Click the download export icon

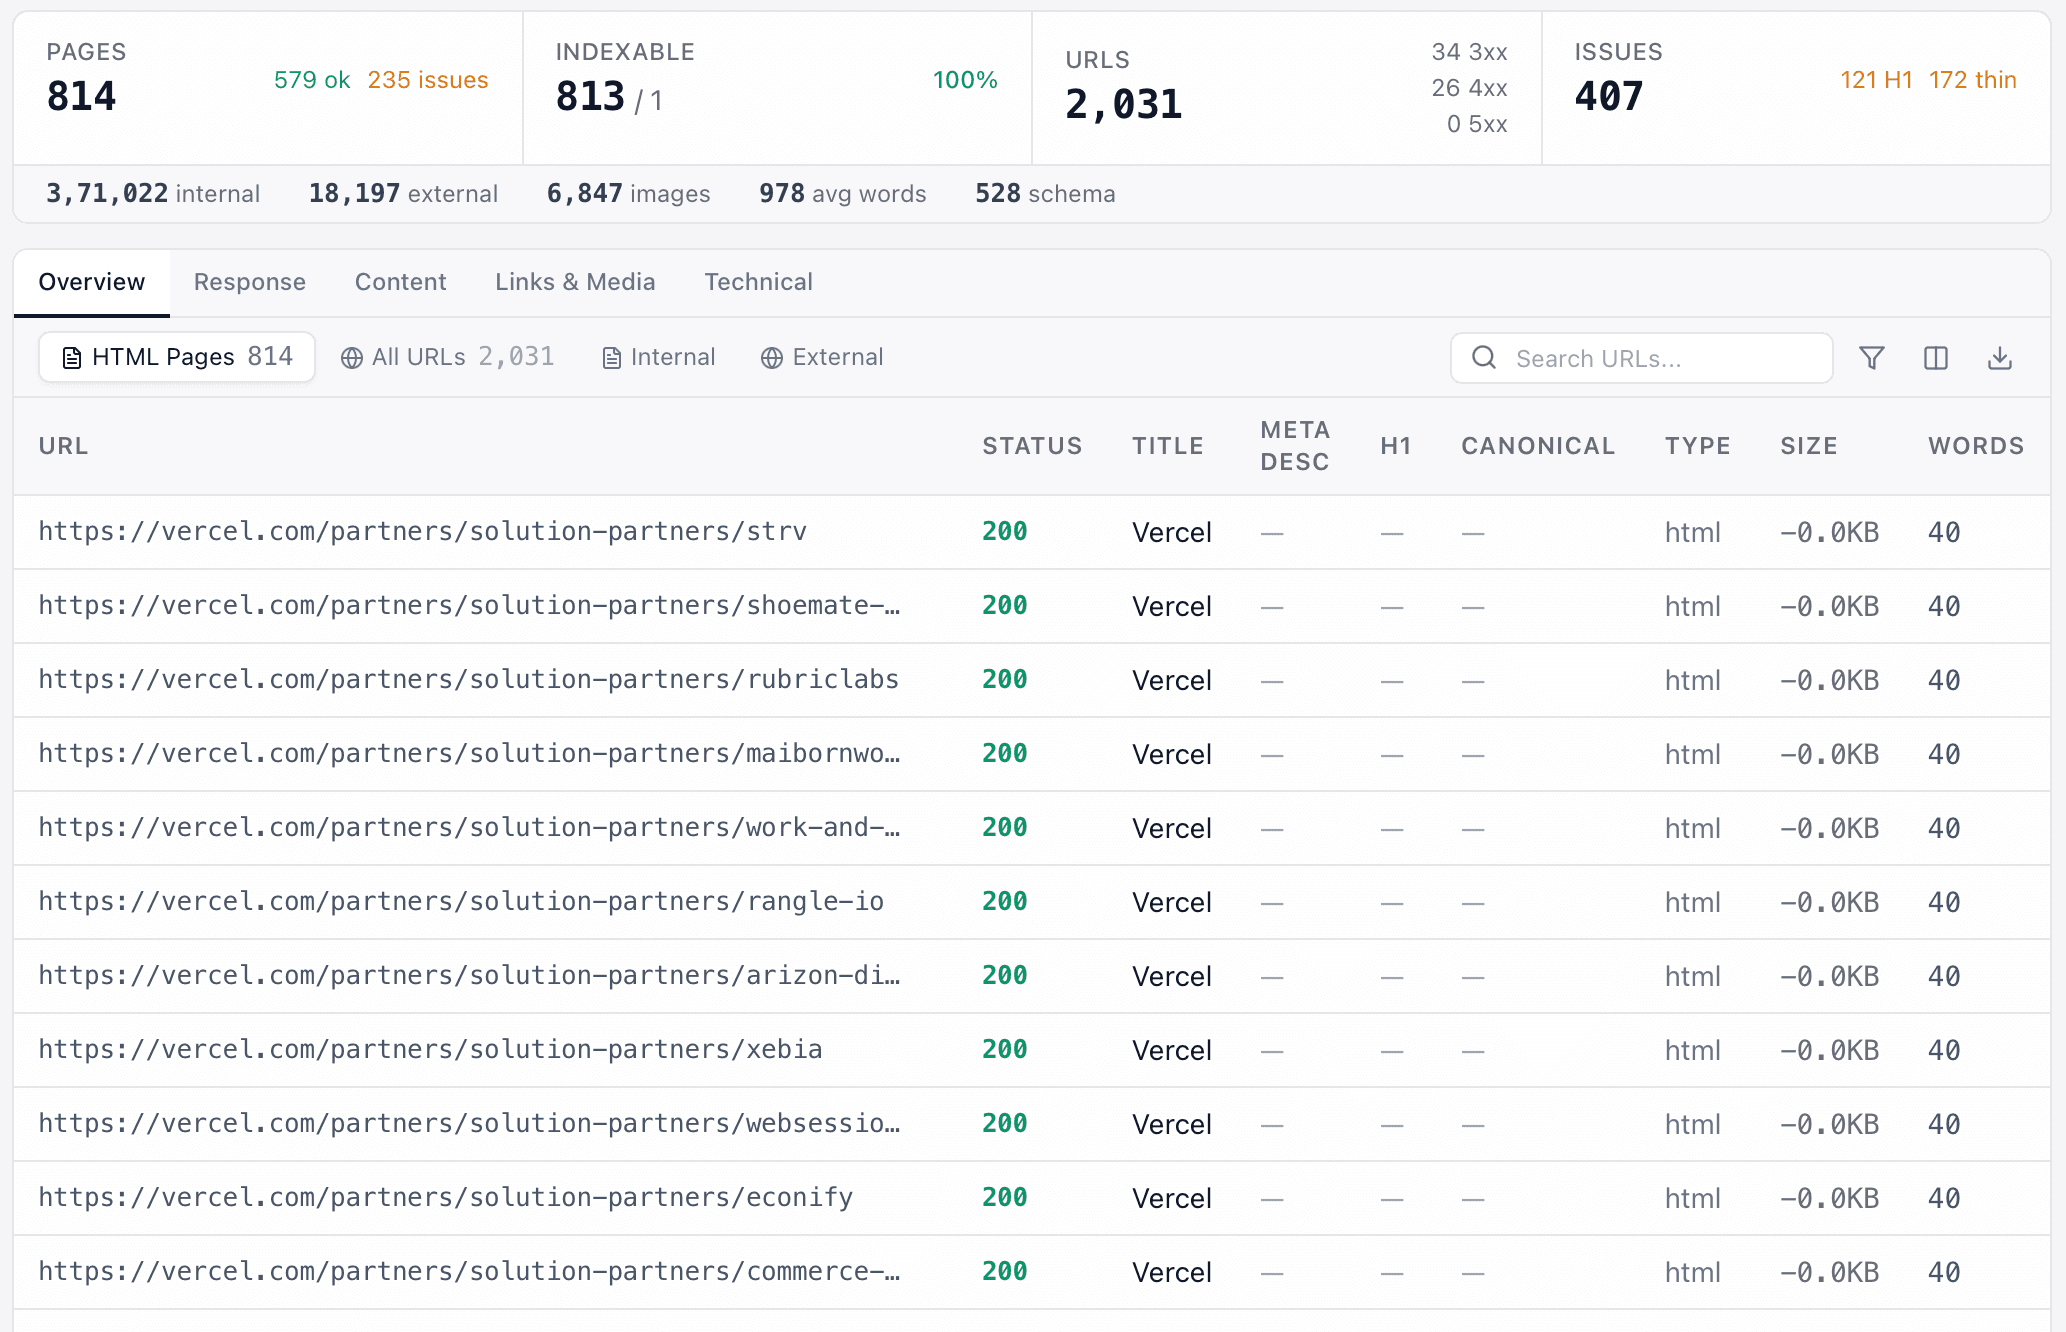(x=2000, y=357)
